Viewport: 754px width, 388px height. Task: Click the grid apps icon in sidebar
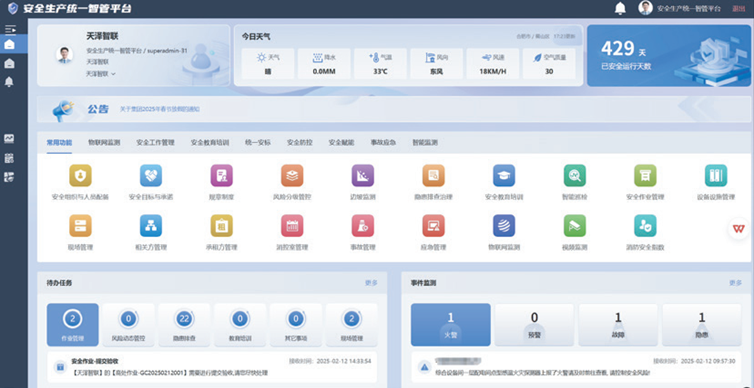click(9, 158)
